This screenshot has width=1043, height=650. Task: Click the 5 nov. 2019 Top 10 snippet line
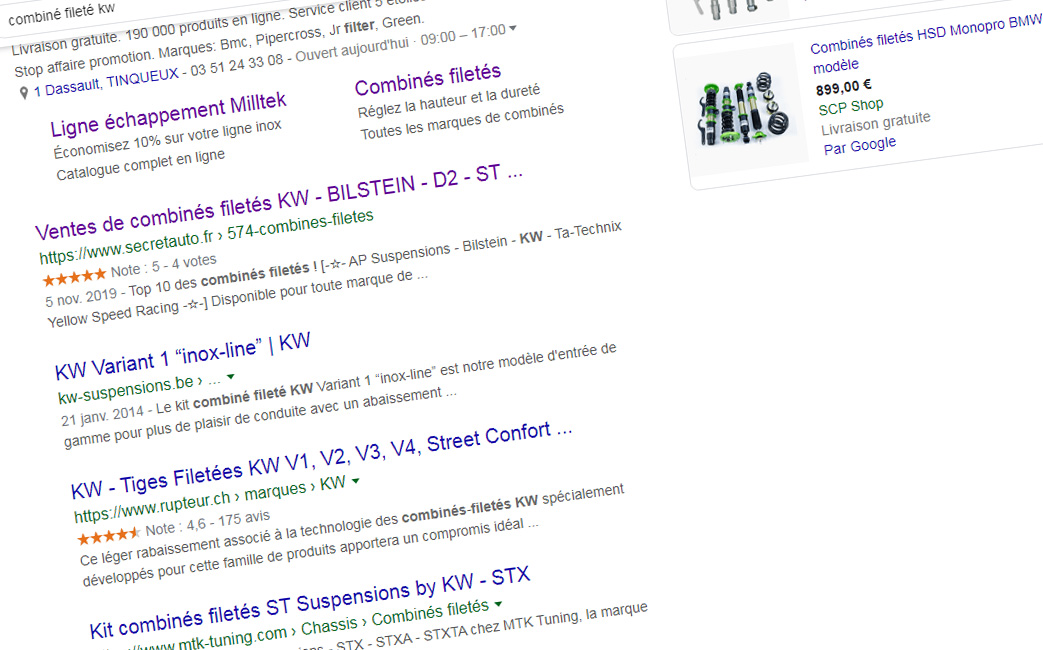(333, 265)
